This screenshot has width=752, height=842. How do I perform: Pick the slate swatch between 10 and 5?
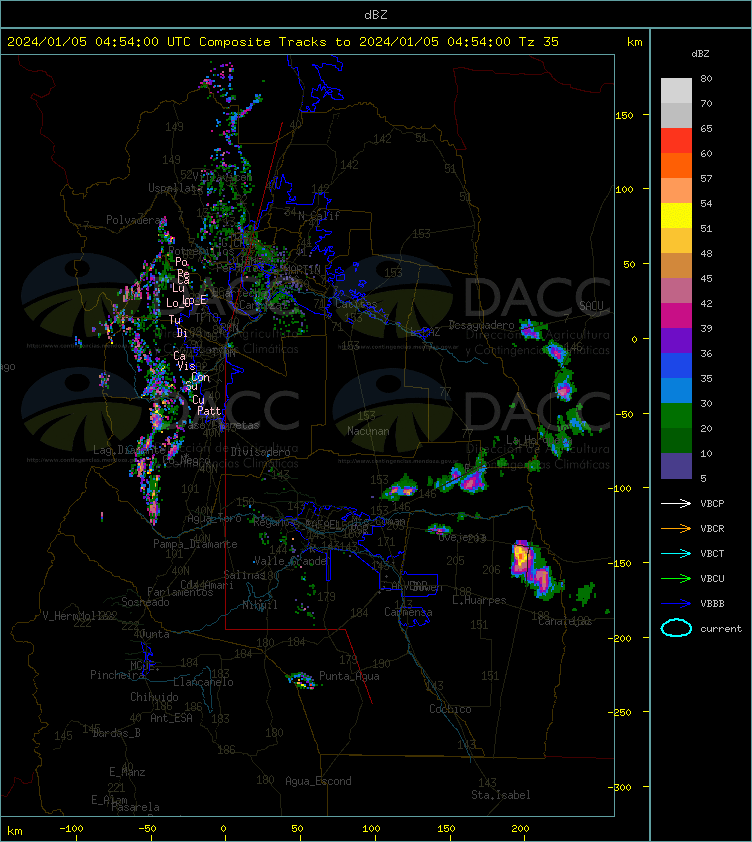pyautogui.click(x=676, y=466)
